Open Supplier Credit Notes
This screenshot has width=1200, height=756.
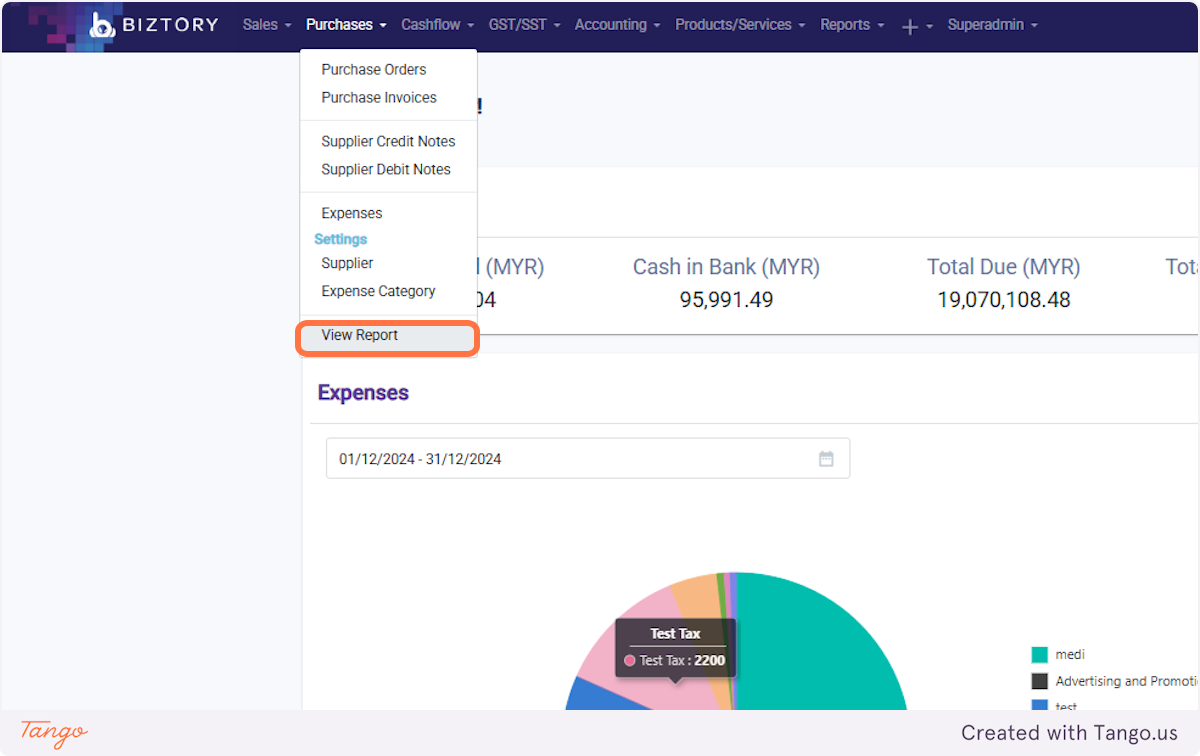click(388, 141)
